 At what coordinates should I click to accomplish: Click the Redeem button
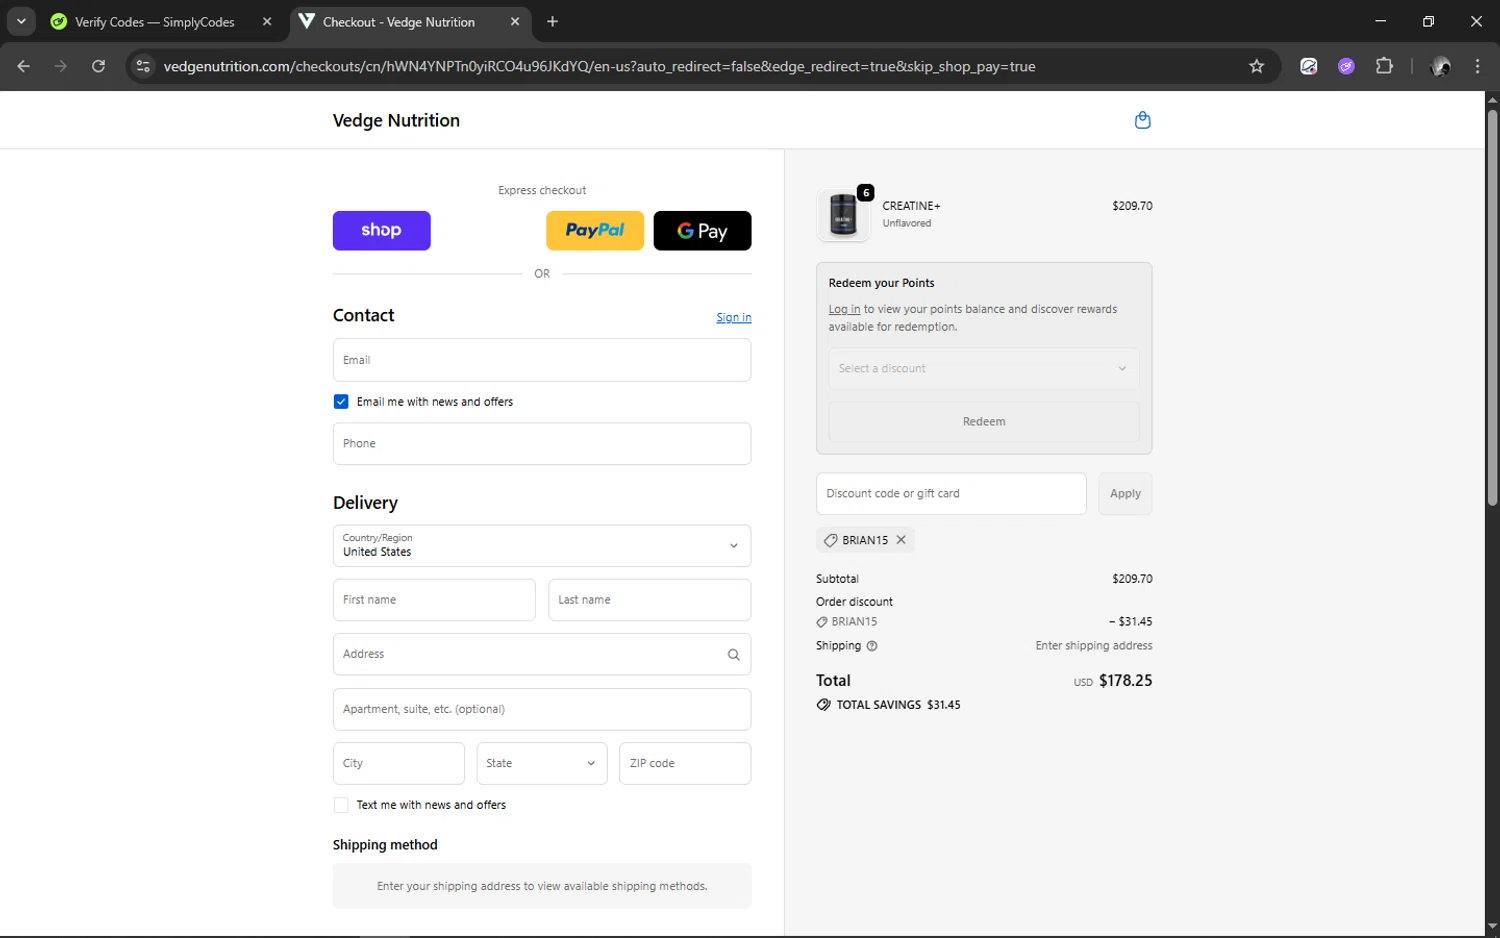[x=984, y=422]
